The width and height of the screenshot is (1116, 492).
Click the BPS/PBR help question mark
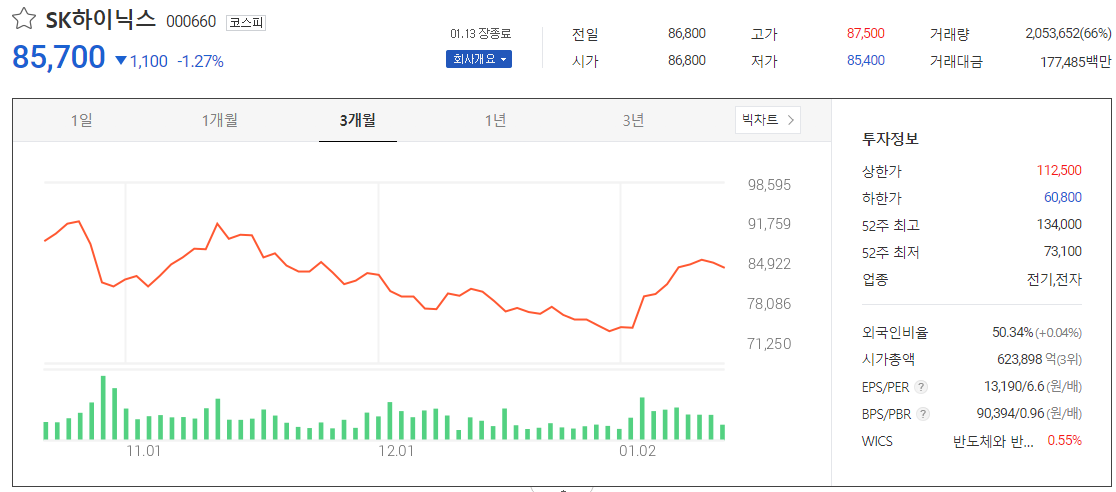point(923,414)
